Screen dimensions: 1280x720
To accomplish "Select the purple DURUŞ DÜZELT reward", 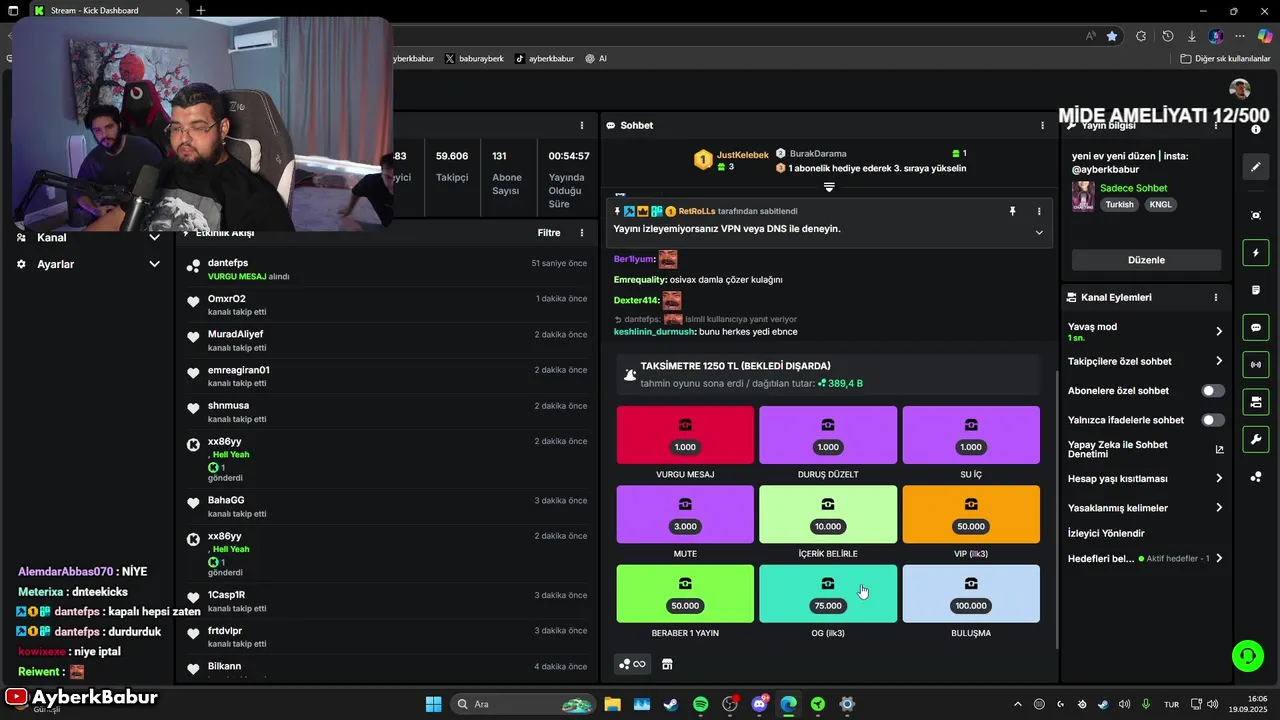I will 828,435.
